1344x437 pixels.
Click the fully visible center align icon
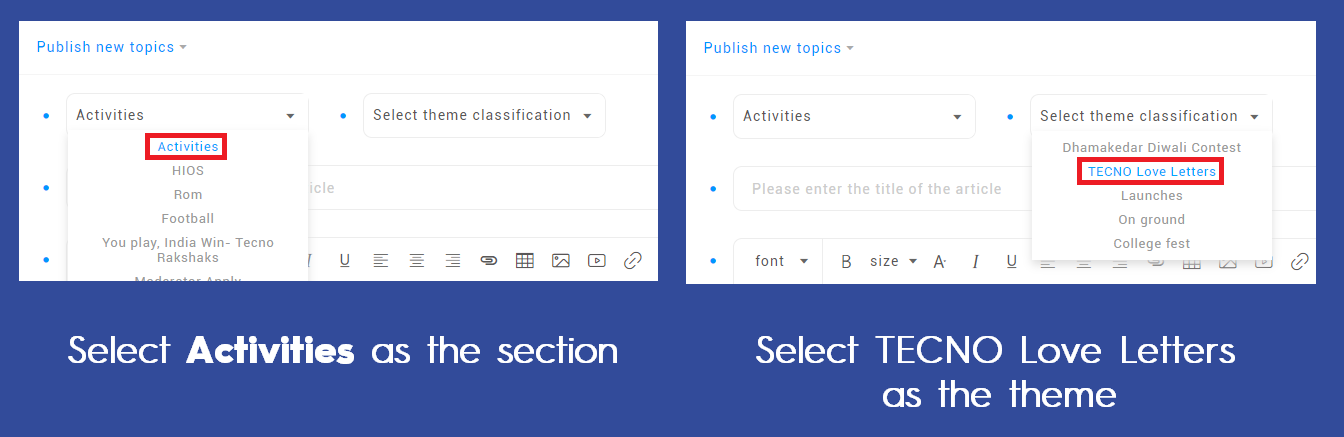click(x=417, y=261)
